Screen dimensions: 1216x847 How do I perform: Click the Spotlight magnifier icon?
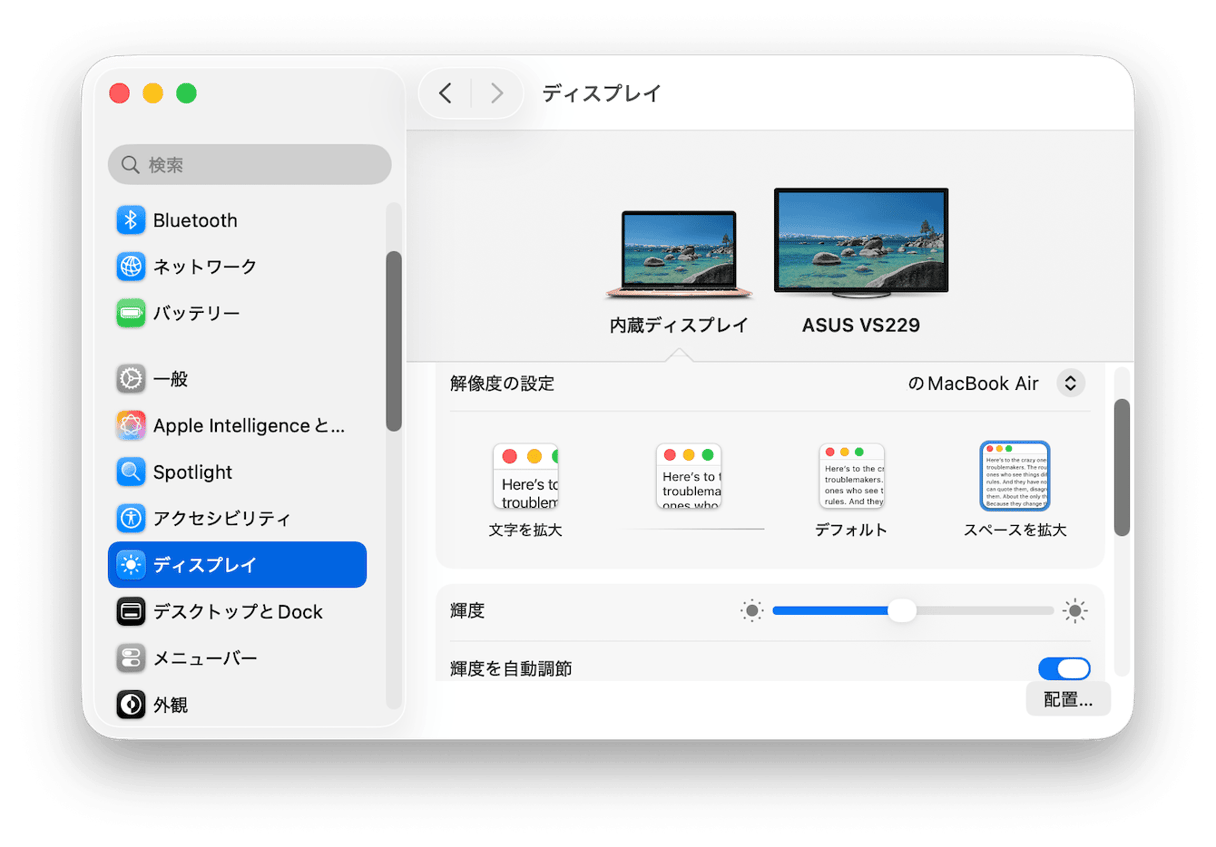131,472
